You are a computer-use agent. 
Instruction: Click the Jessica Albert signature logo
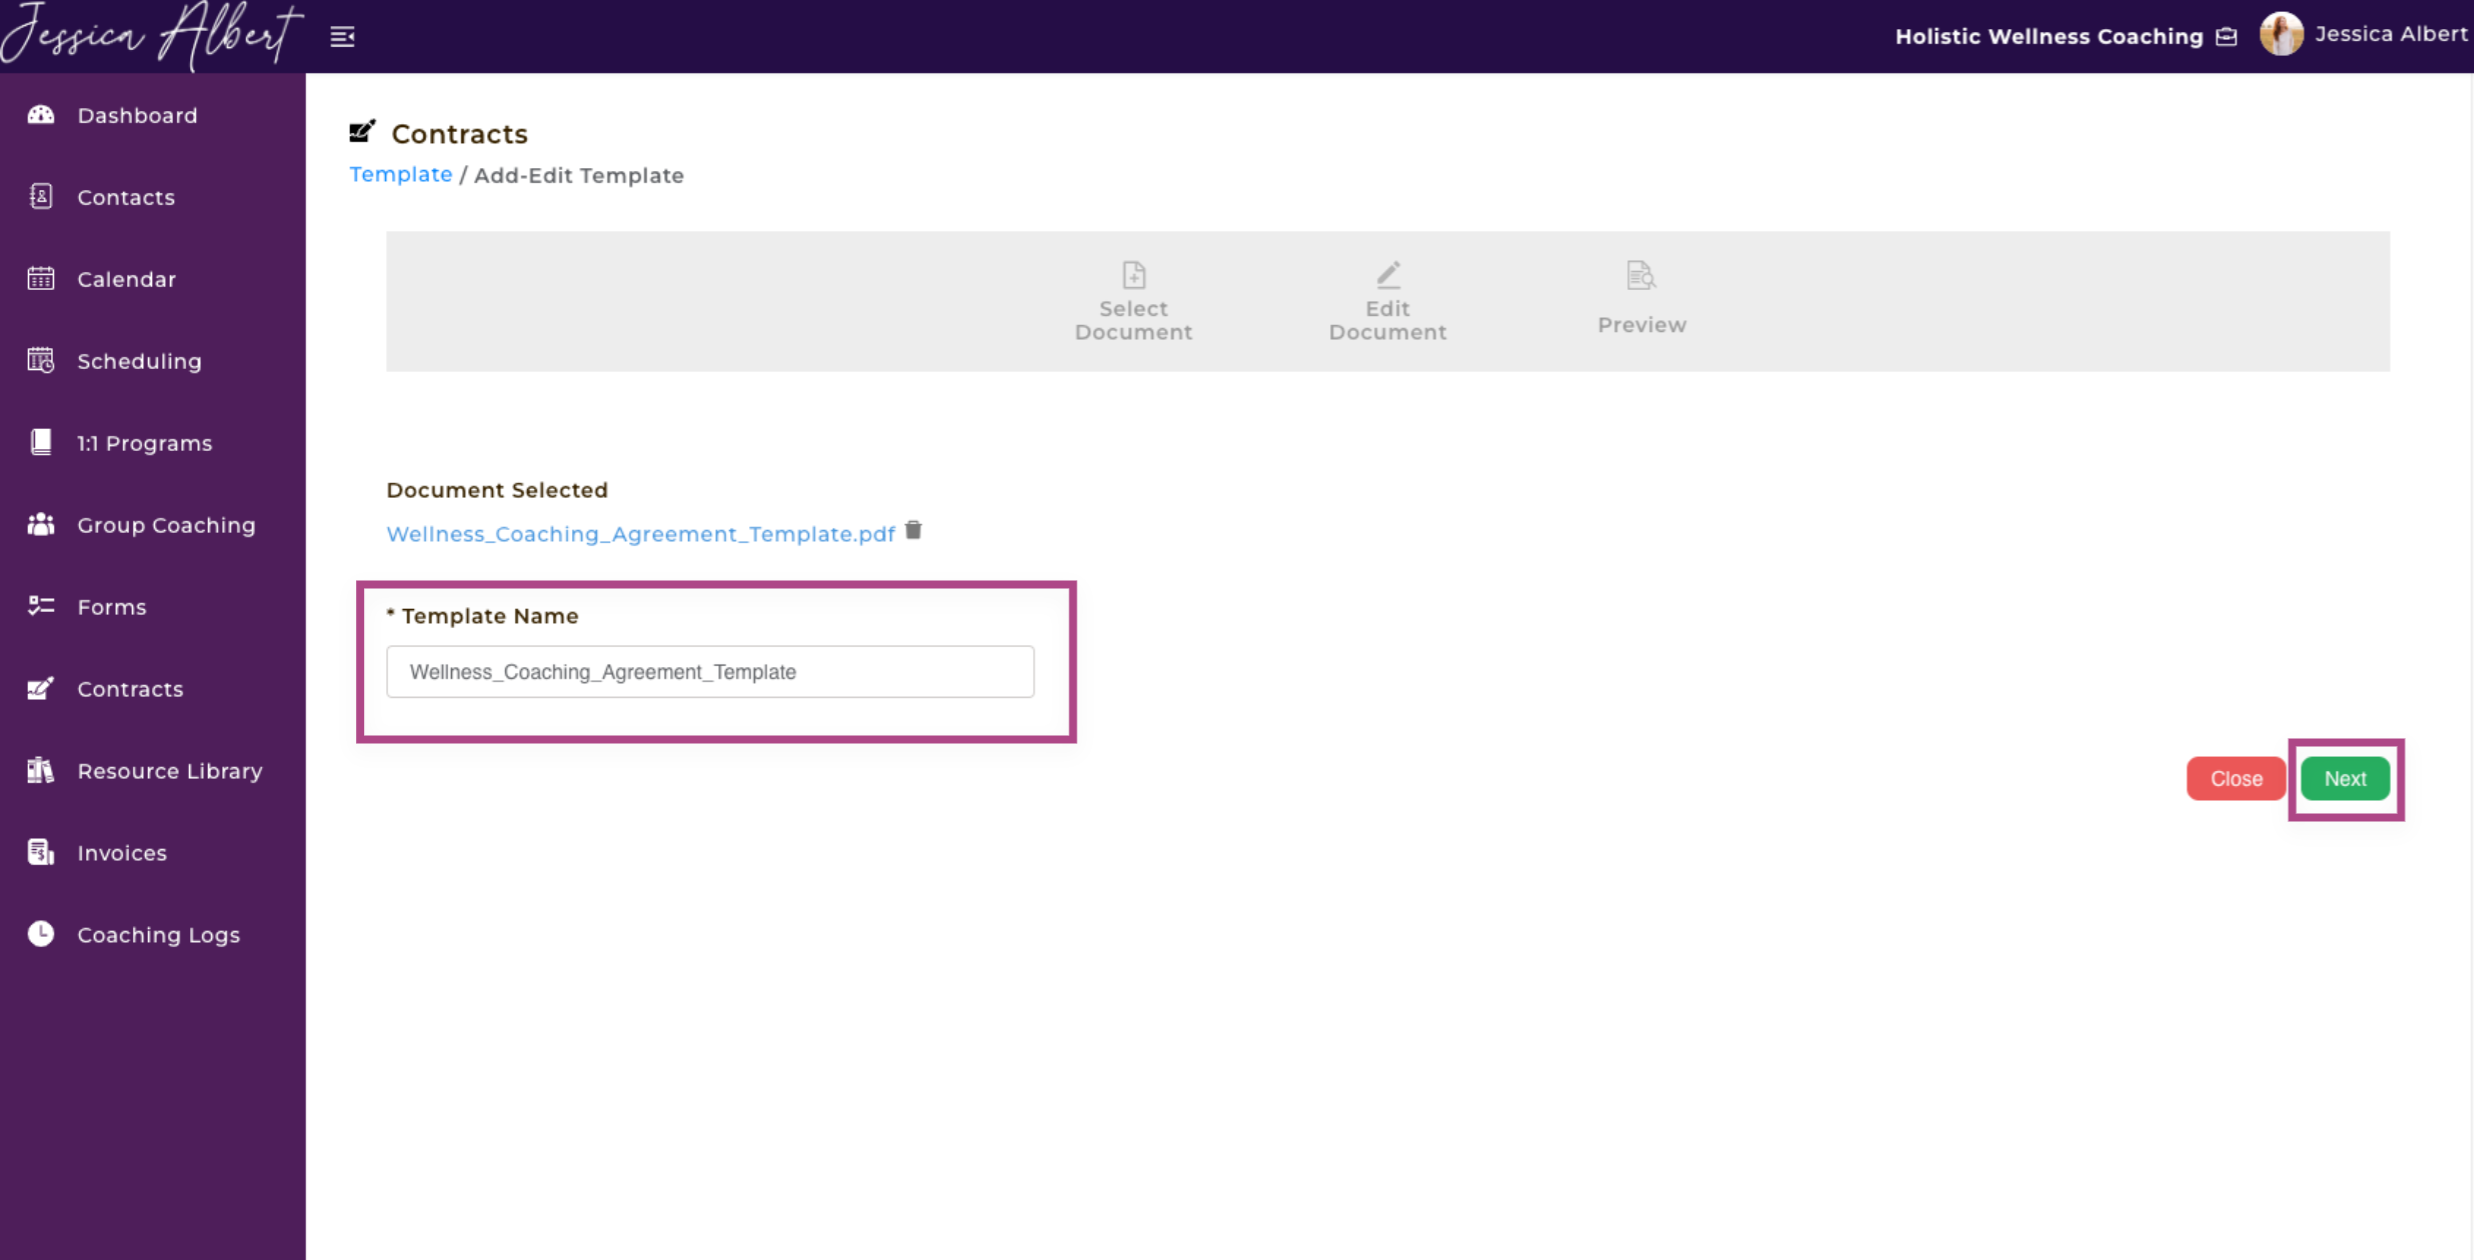click(151, 35)
